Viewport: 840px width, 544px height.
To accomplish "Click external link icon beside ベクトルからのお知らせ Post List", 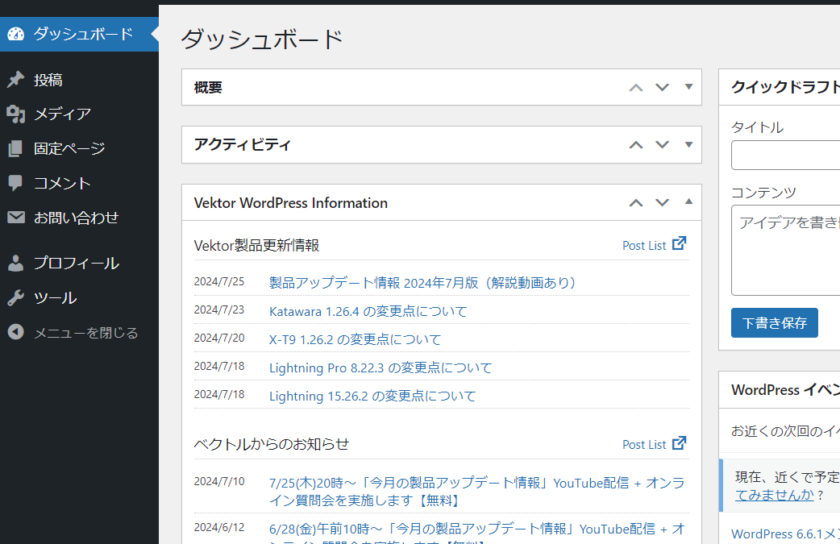I will pos(679,443).
